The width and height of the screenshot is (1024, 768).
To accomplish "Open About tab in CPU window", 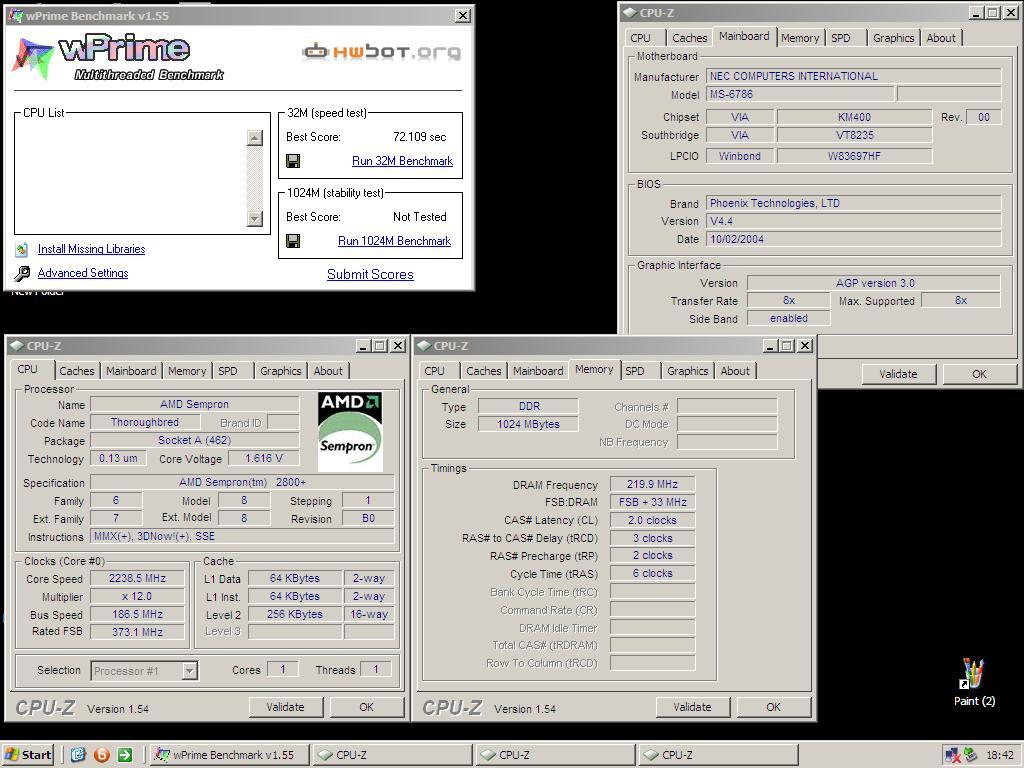I will [328, 371].
